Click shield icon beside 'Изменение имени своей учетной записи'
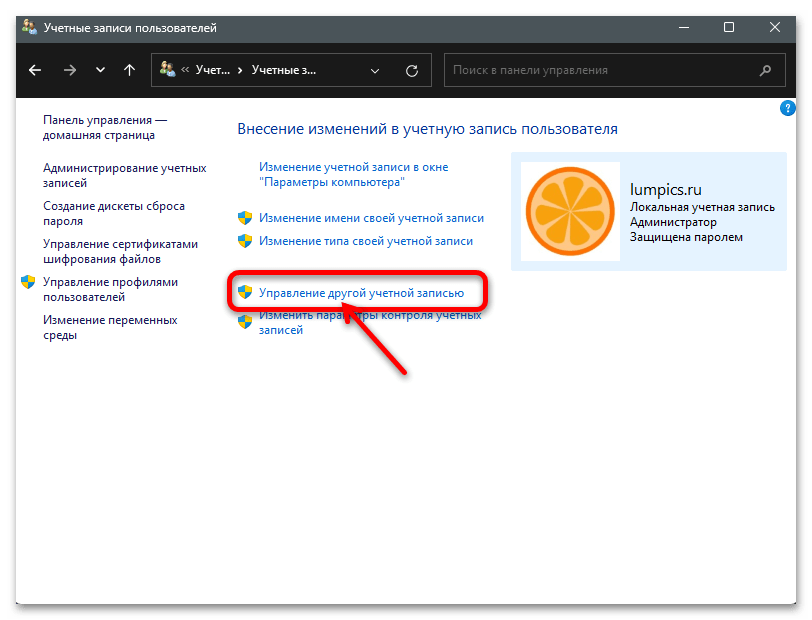The width and height of the screenshot is (812, 620). 245,218
